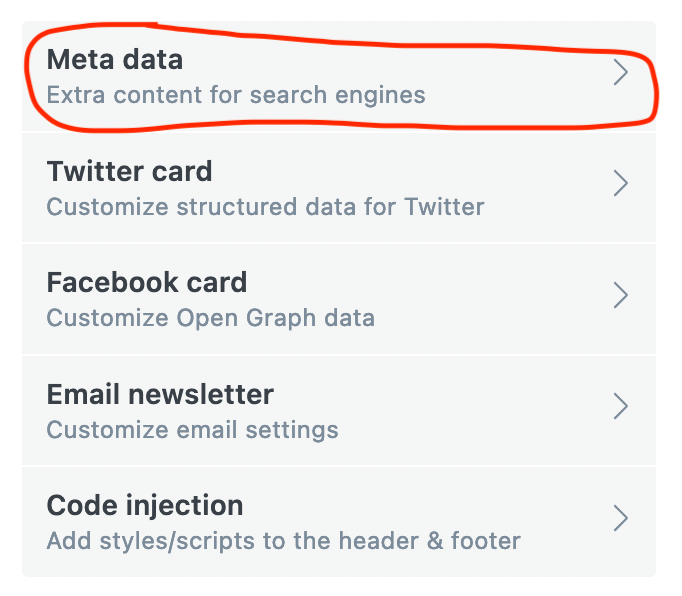Expand Twitter card using its right chevron
This screenshot has height=596, width=682.
point(621,184)
